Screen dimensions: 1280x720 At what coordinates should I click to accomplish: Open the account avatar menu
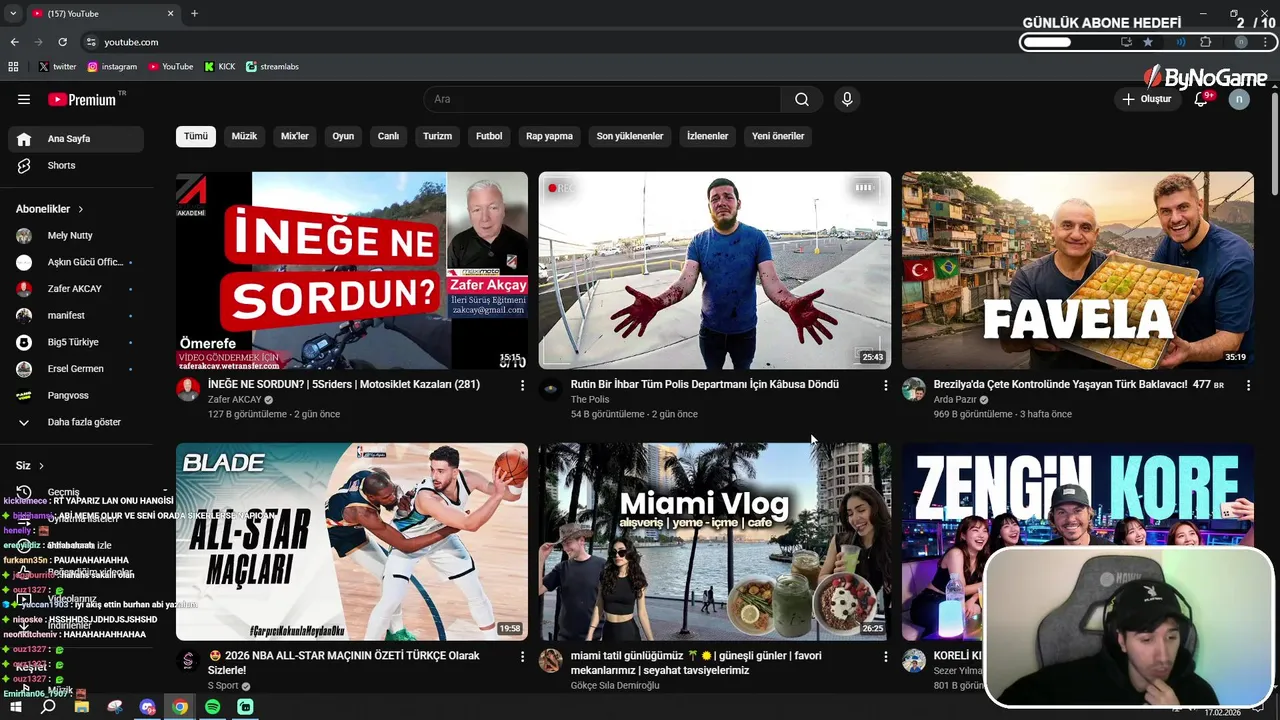(x=1239, y=99)
